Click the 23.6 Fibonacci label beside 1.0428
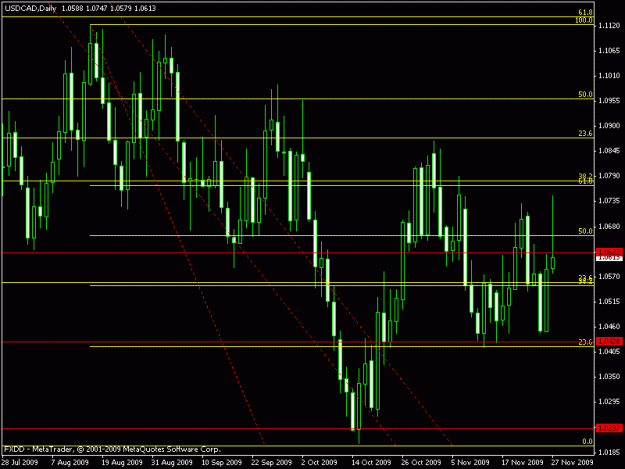 coord(586,342)
